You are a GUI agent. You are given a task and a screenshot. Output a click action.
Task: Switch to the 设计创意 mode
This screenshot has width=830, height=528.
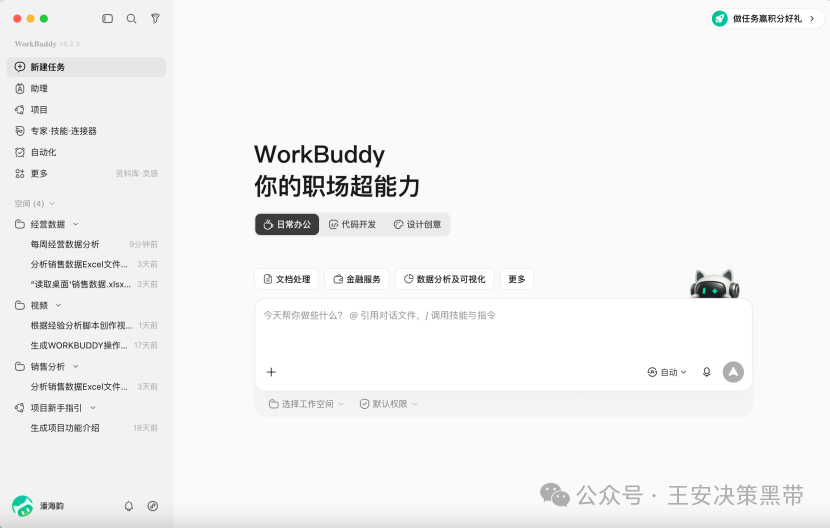point(418,225)
